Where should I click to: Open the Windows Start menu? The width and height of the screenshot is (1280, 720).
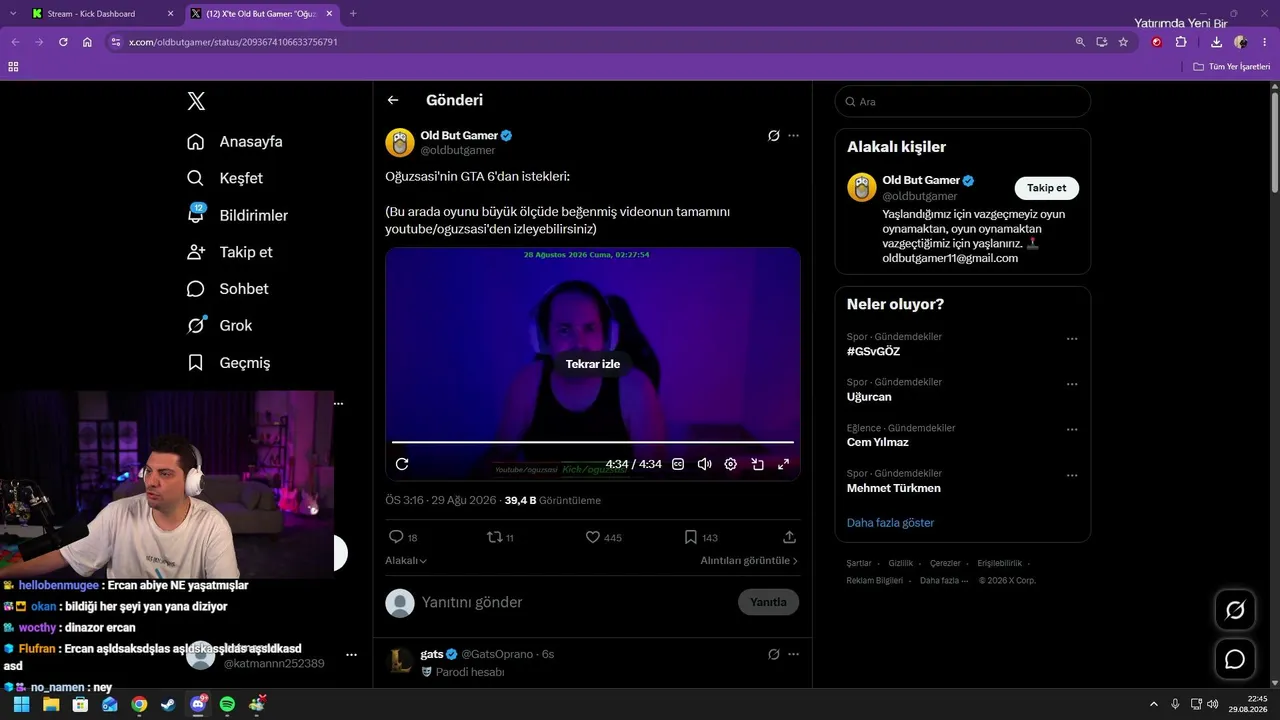click(x=22, y=704)
